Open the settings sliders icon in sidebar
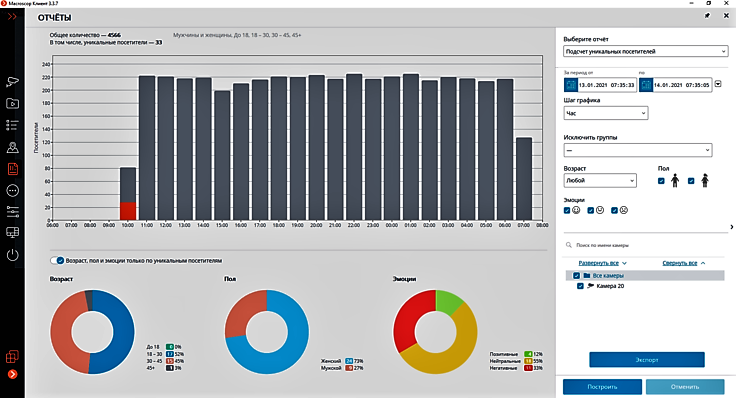The image size is (736, 398). pyautogui.click(x=12, y=212)
